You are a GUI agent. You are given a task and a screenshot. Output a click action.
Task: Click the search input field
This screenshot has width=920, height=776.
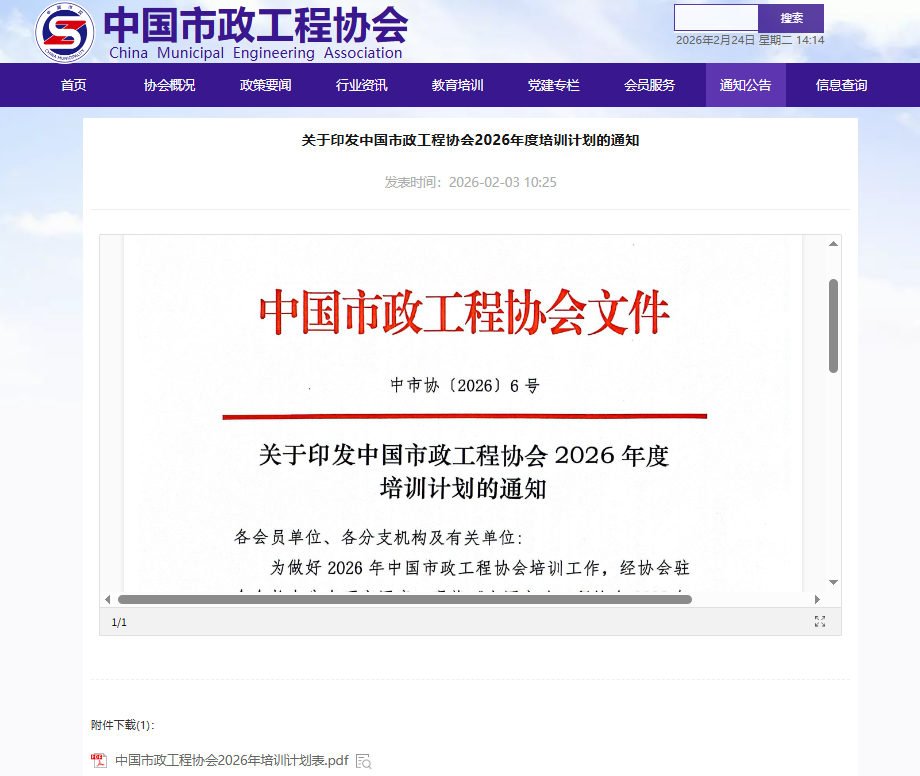pos(716,17)
